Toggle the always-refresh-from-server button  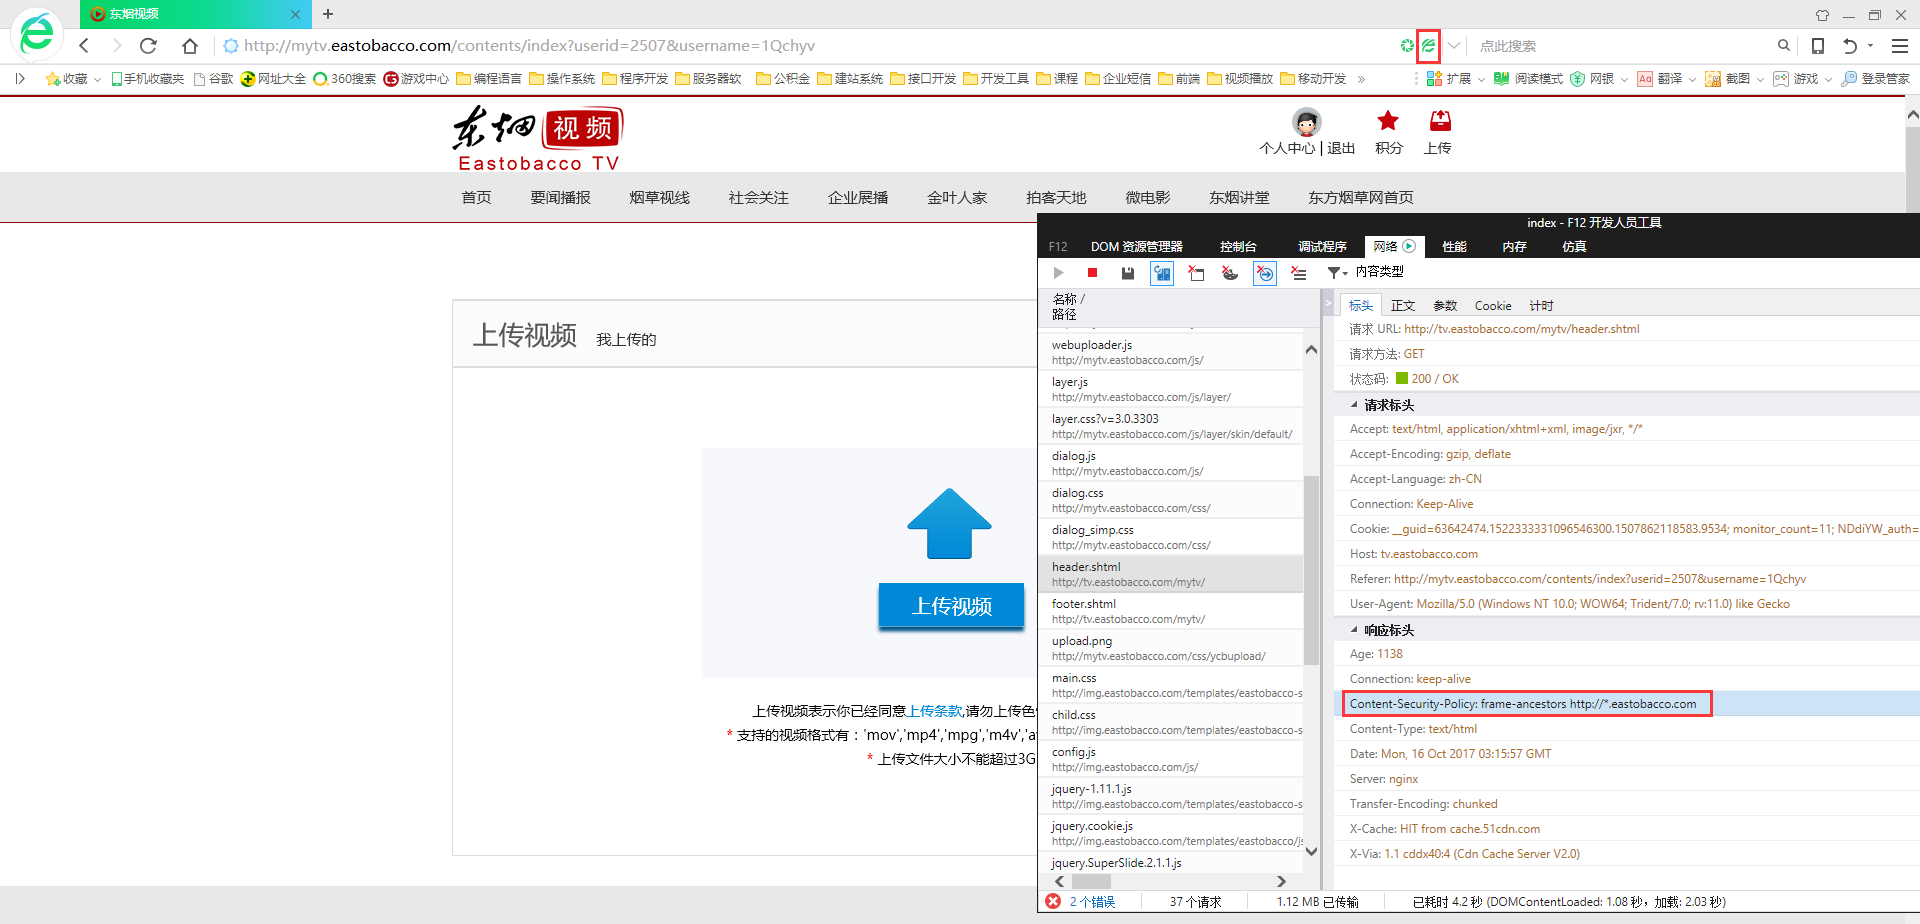click(1162, 273)
